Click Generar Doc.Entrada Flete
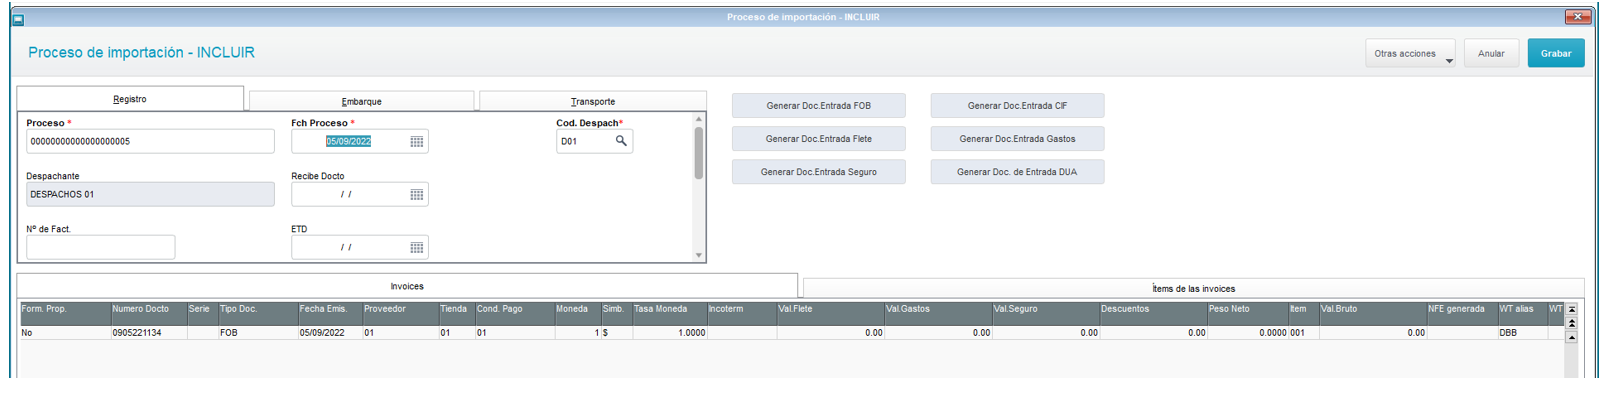The image size is (1599, 394). 818,139
